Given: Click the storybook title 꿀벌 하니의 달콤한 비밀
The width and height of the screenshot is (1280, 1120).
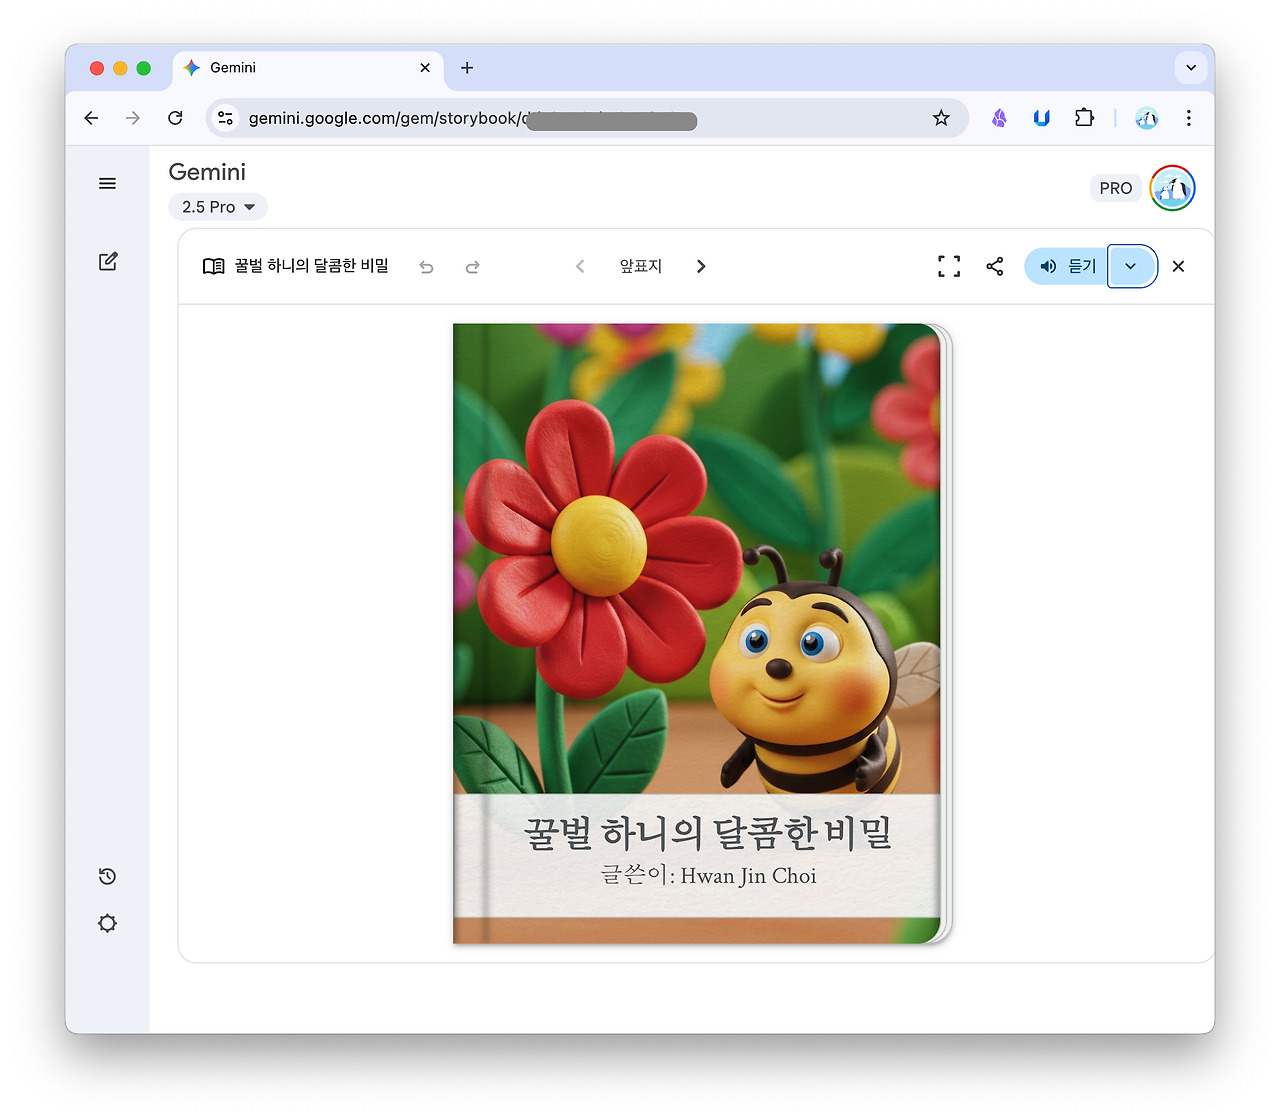Looking at the screenshot, I should (311, 266).
